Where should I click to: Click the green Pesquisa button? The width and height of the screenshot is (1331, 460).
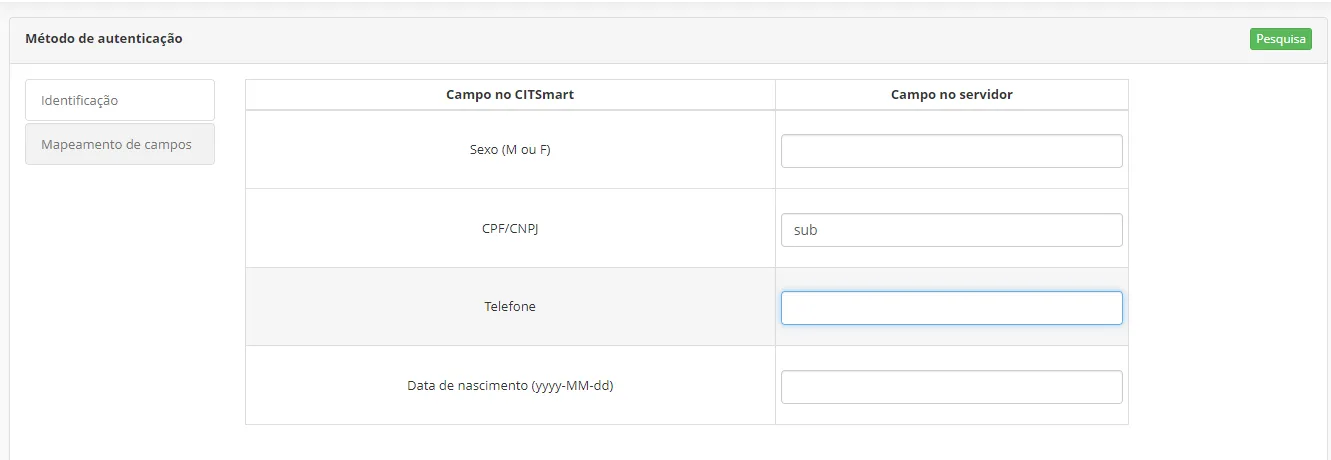click(x=1280, y=39)
